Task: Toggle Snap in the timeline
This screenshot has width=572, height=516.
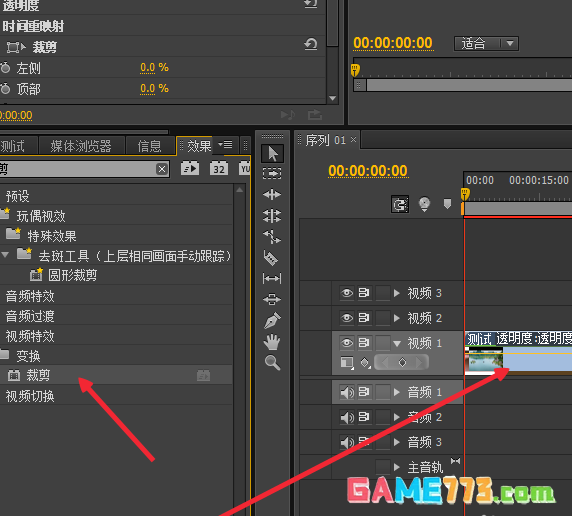Action: pyautogui.click(x=400, y=204)
